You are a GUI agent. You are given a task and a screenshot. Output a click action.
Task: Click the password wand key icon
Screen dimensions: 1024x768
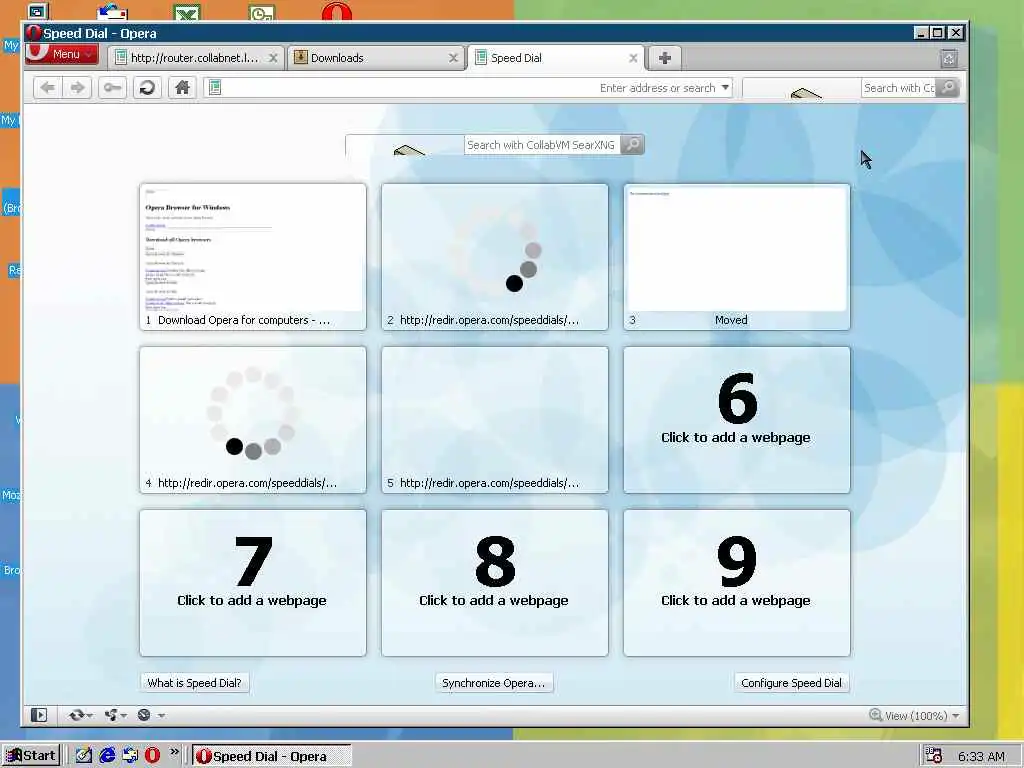tap(112, 88)
